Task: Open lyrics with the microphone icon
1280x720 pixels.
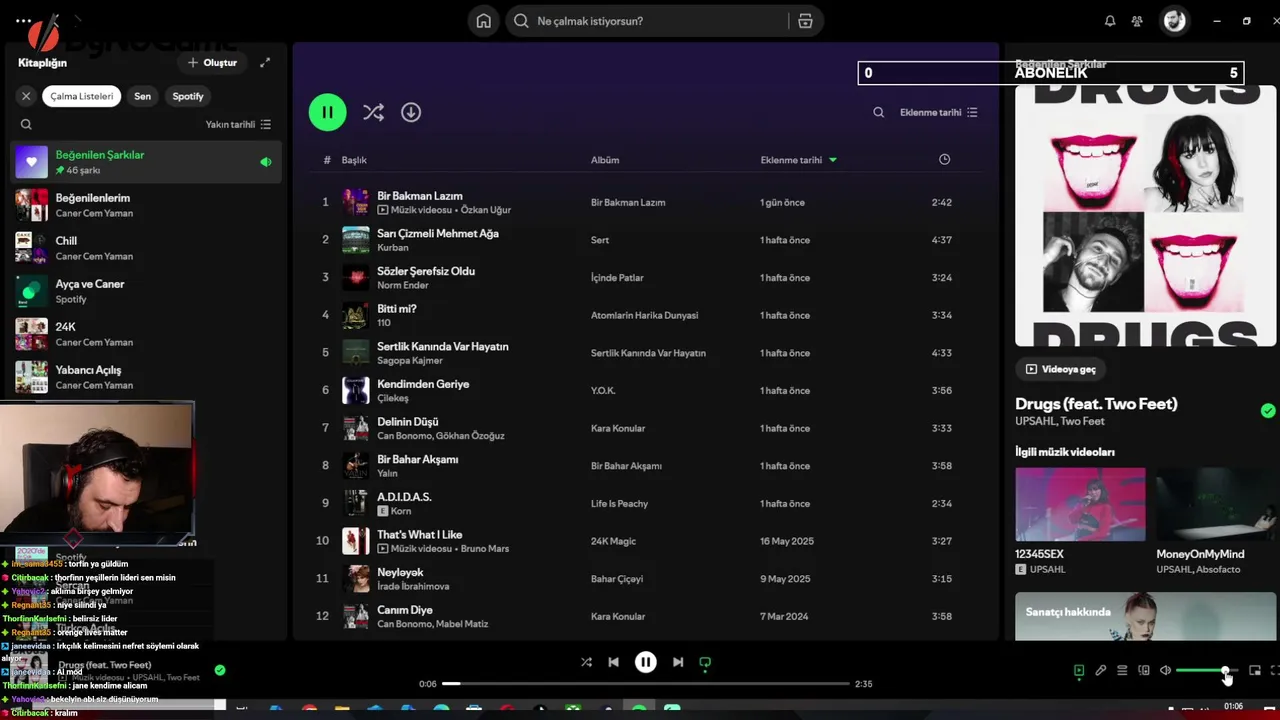Action: tap(1100, 671)
